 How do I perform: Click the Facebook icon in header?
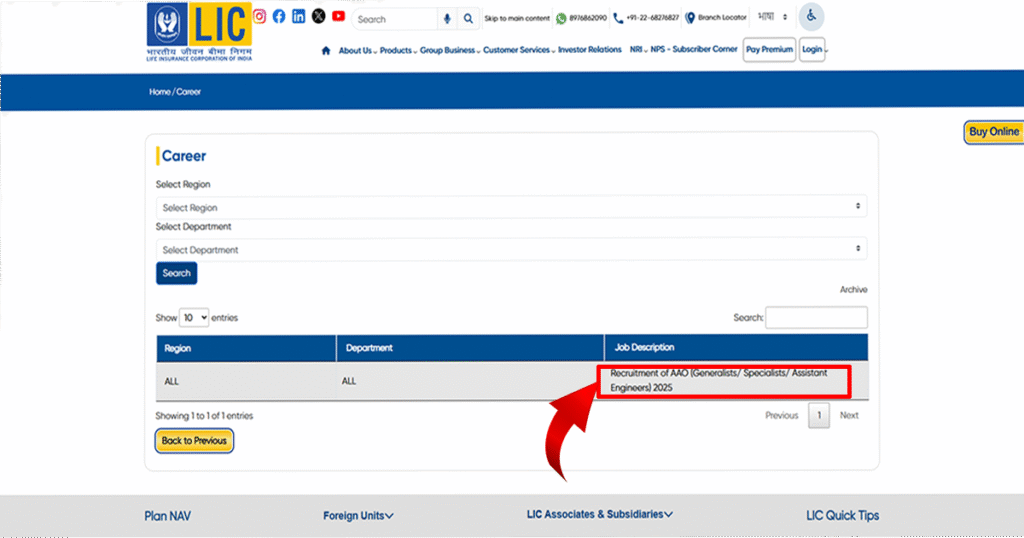(x=279, y=16)
